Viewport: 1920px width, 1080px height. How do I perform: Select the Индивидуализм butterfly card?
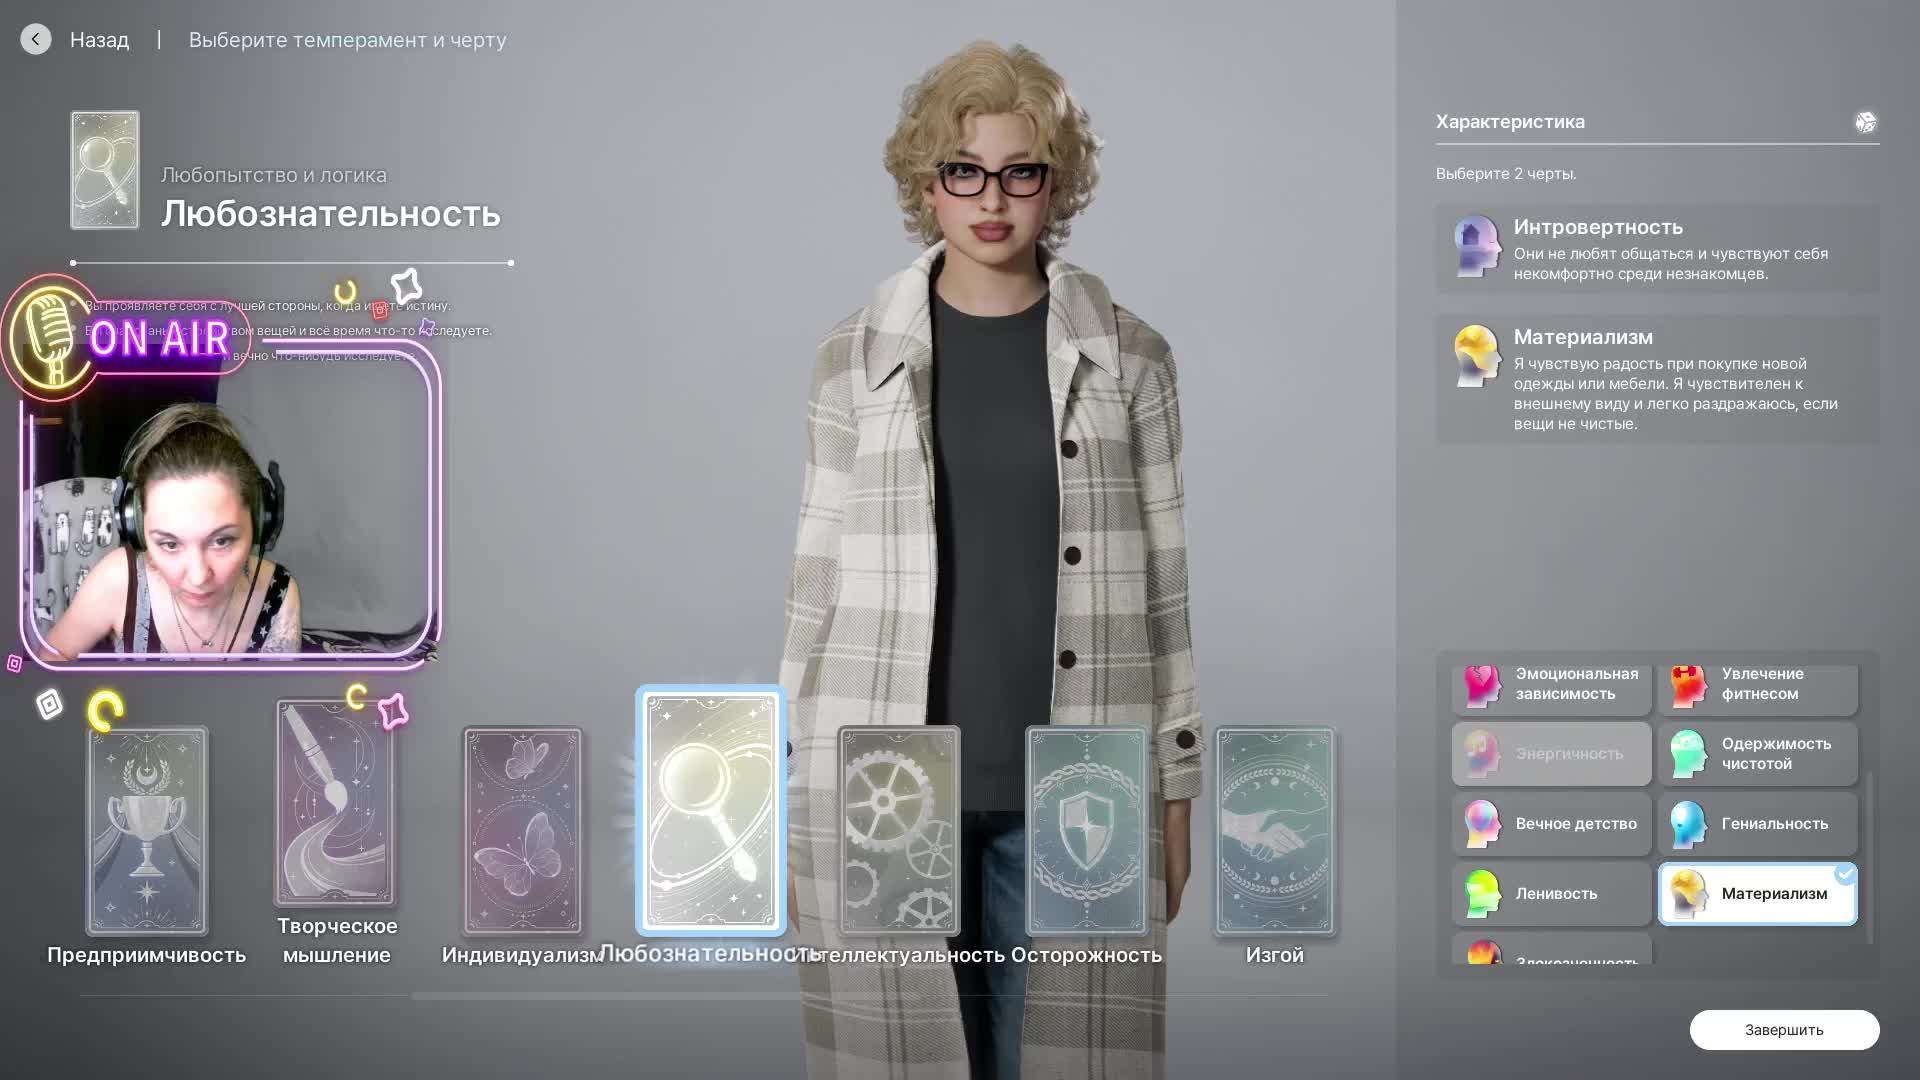click(522, 830)
